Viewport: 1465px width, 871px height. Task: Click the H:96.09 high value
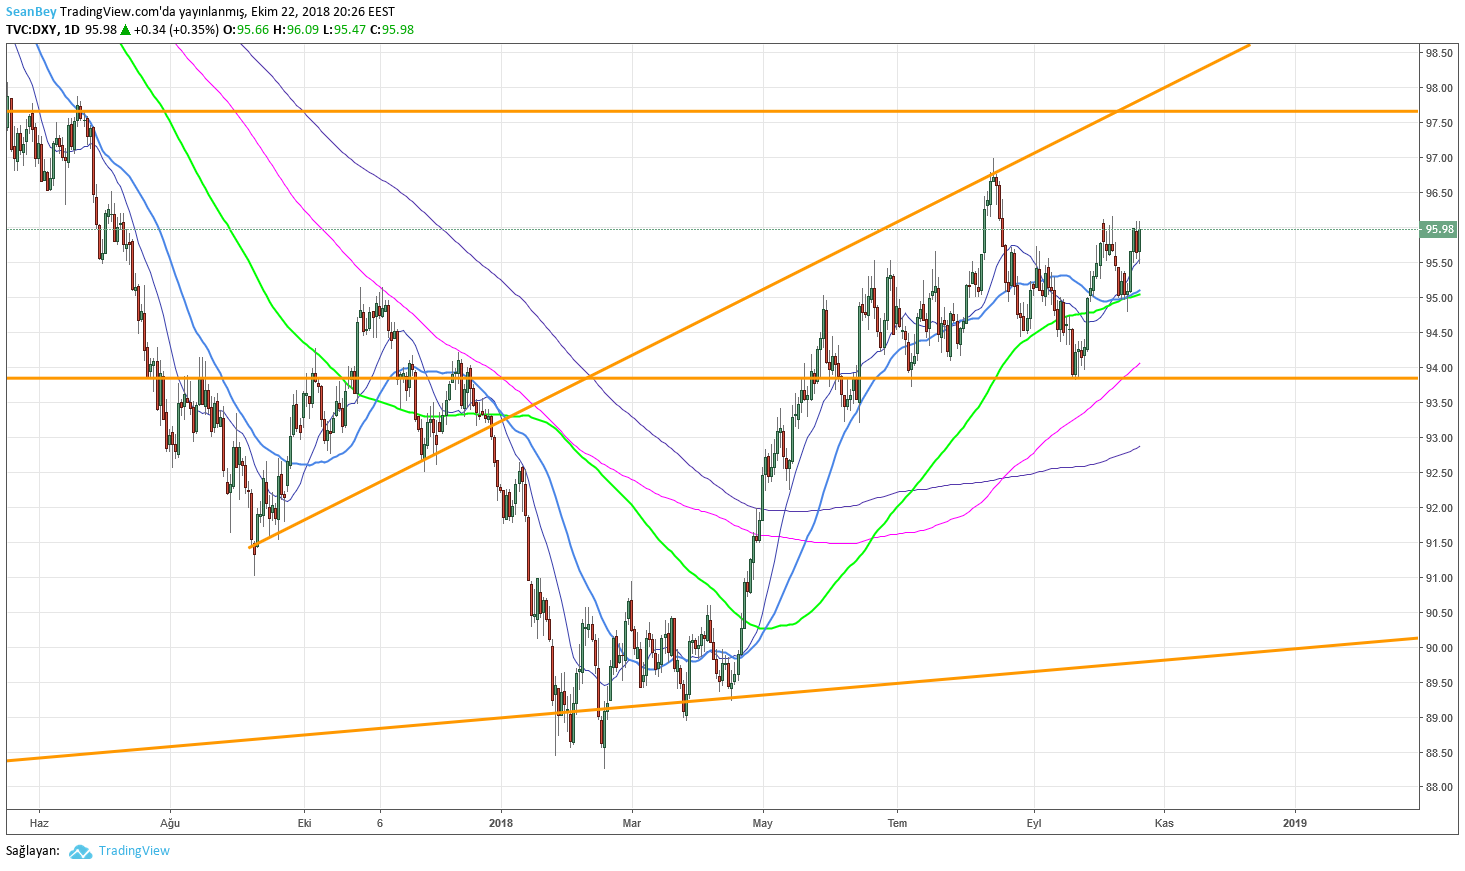click(x=296, y=30)
